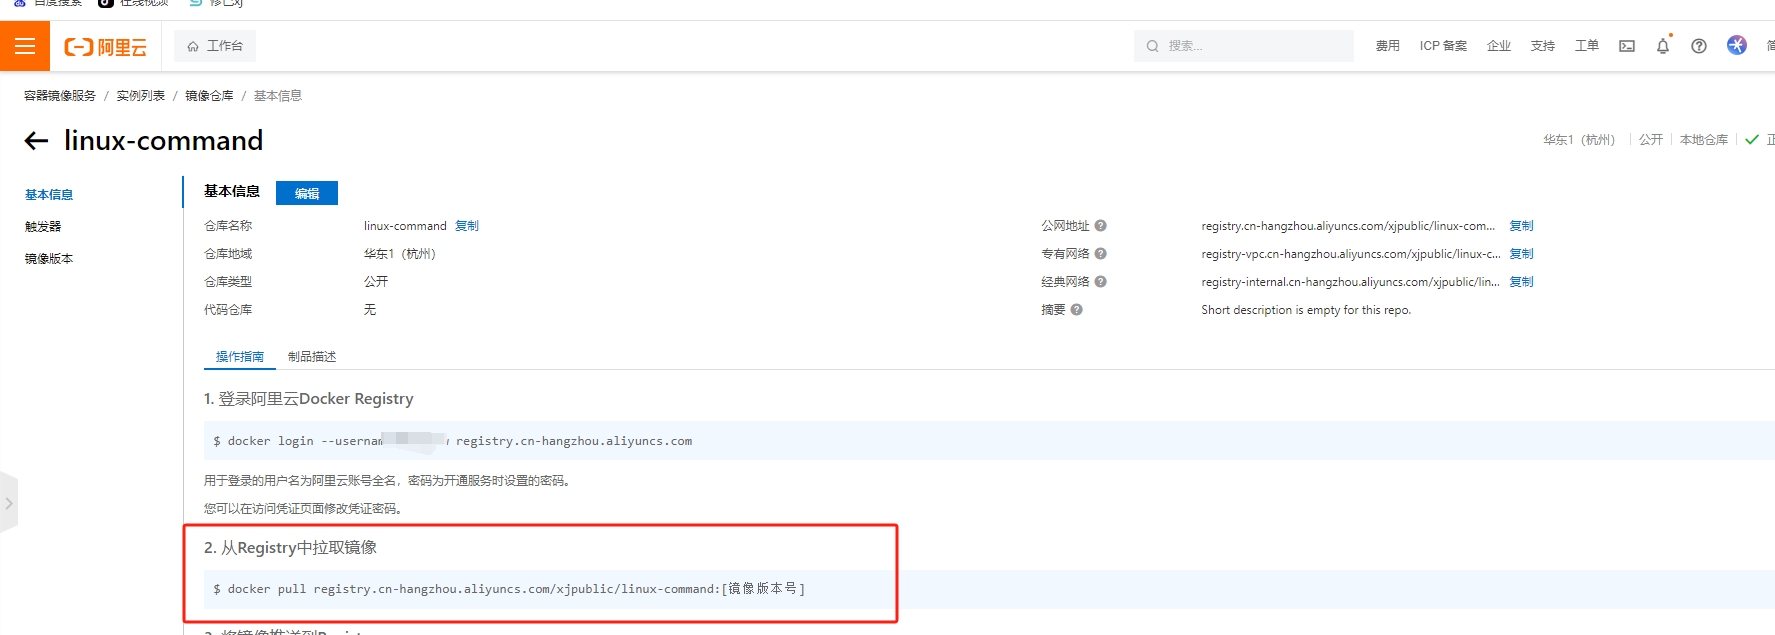Screen dimensions: 1775x635
Task: Click the 代码仓库 value 无
Action: pos(370,310)
